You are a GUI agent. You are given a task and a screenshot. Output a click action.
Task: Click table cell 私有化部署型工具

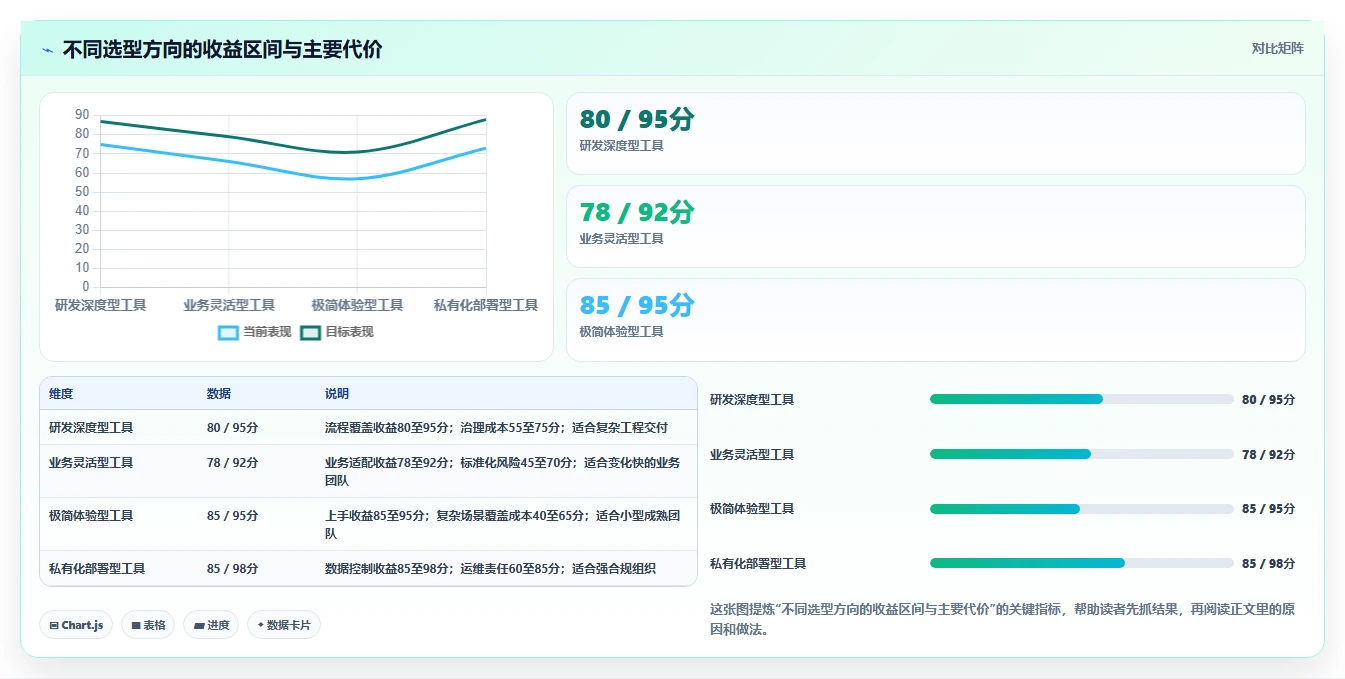click(x=97, y=569)
